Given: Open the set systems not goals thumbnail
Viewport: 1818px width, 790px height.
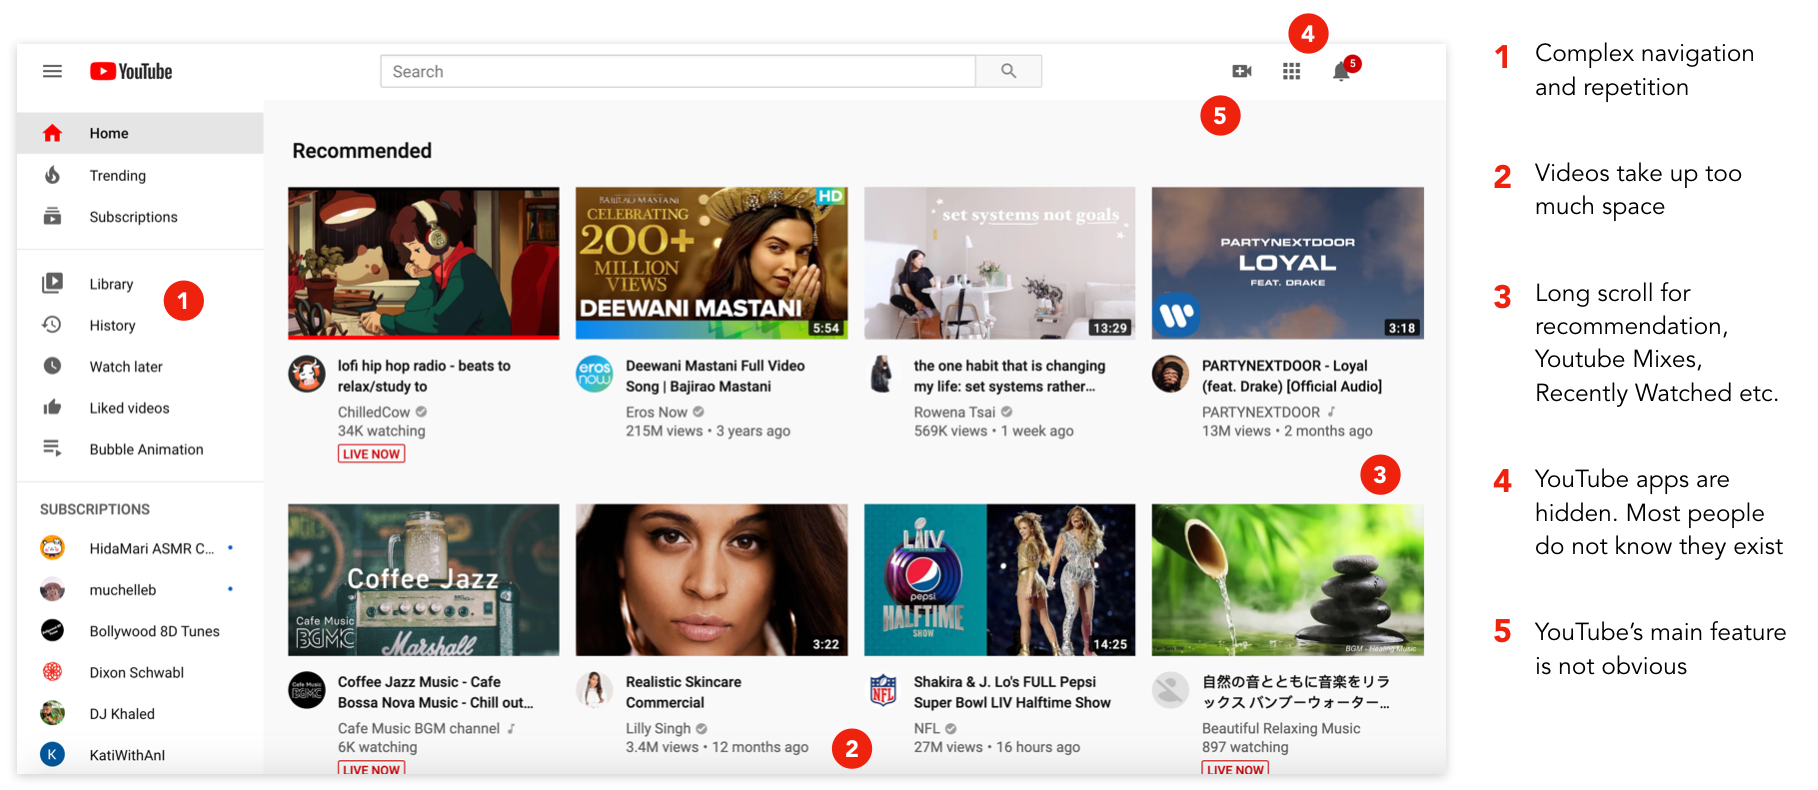Looking at the screenshot, I should click(1000, 263).
